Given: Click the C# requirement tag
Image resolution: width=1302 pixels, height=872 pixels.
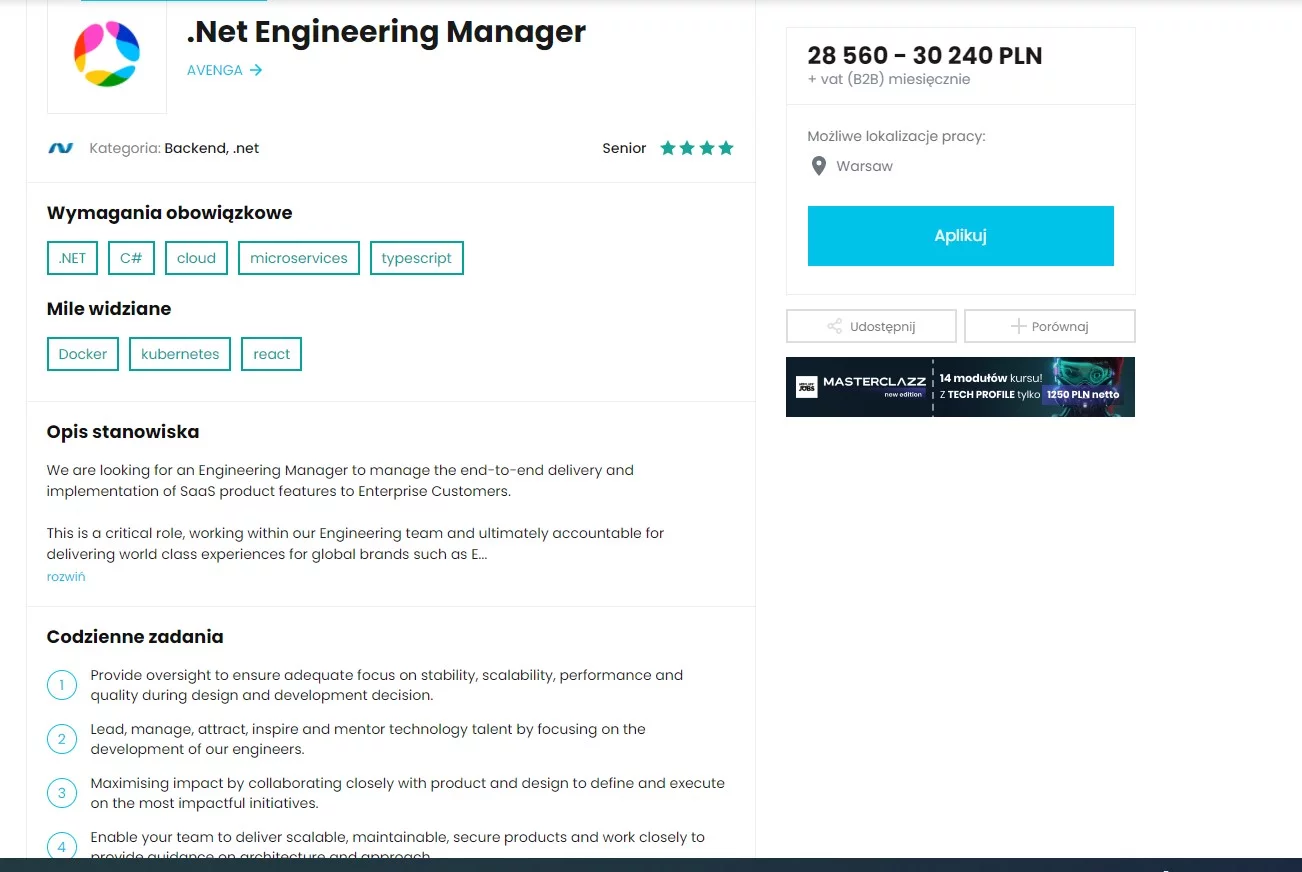Looking at the screenshot, I should click(x=131, y=258).
